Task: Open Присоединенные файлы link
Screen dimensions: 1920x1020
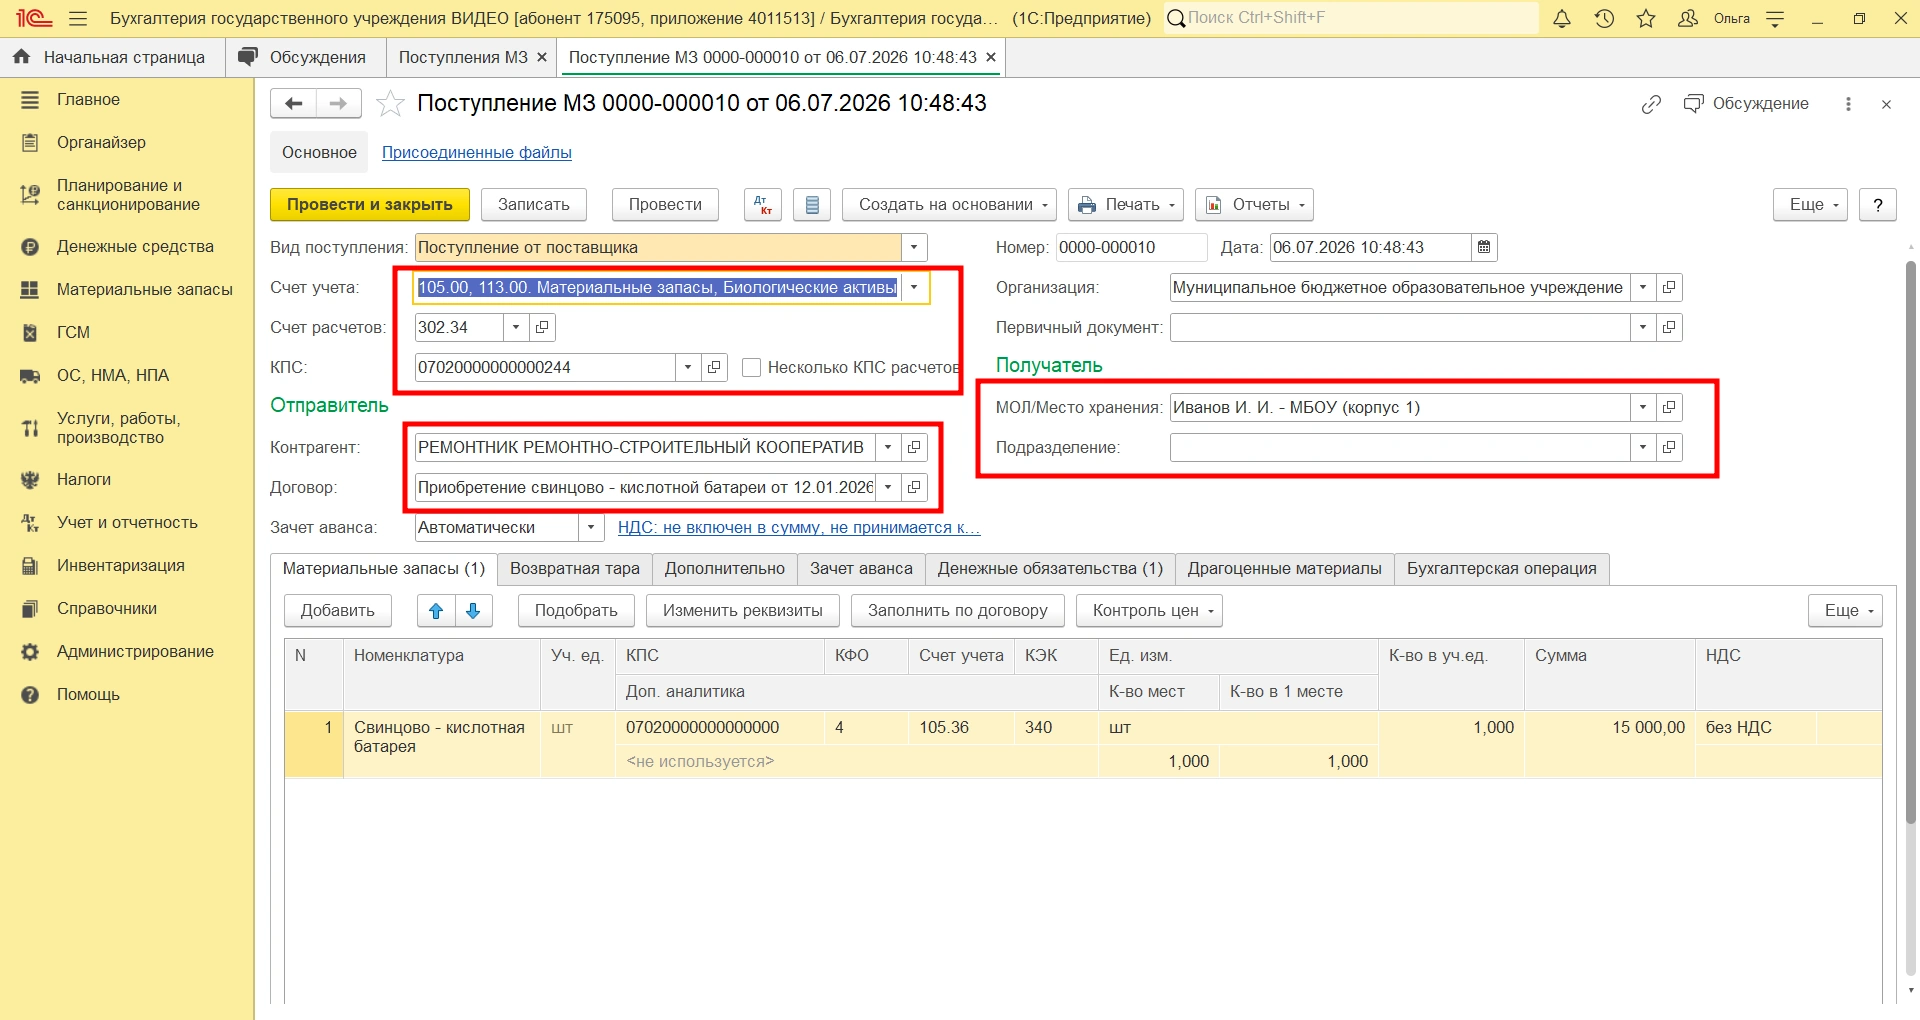Action: tap(477, 152)
